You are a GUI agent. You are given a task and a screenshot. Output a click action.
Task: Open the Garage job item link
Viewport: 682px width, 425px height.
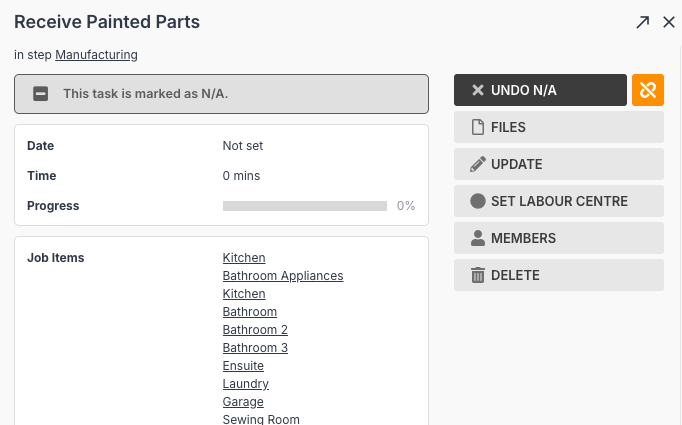(x=243, y=402)
